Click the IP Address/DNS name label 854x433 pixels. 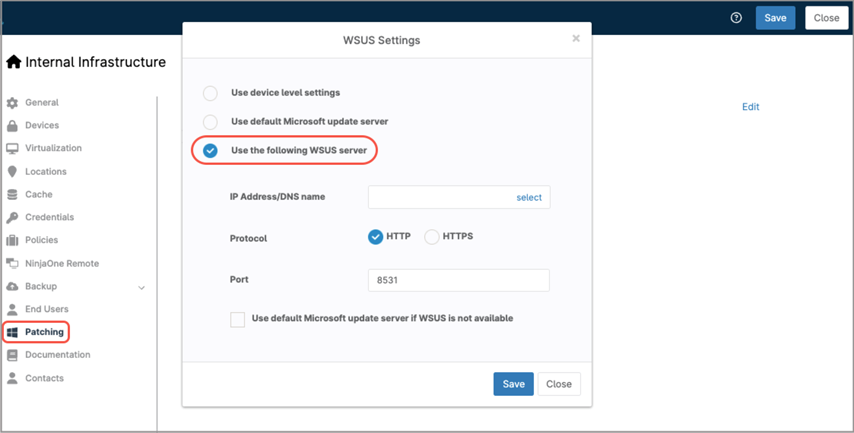point(277,197)
